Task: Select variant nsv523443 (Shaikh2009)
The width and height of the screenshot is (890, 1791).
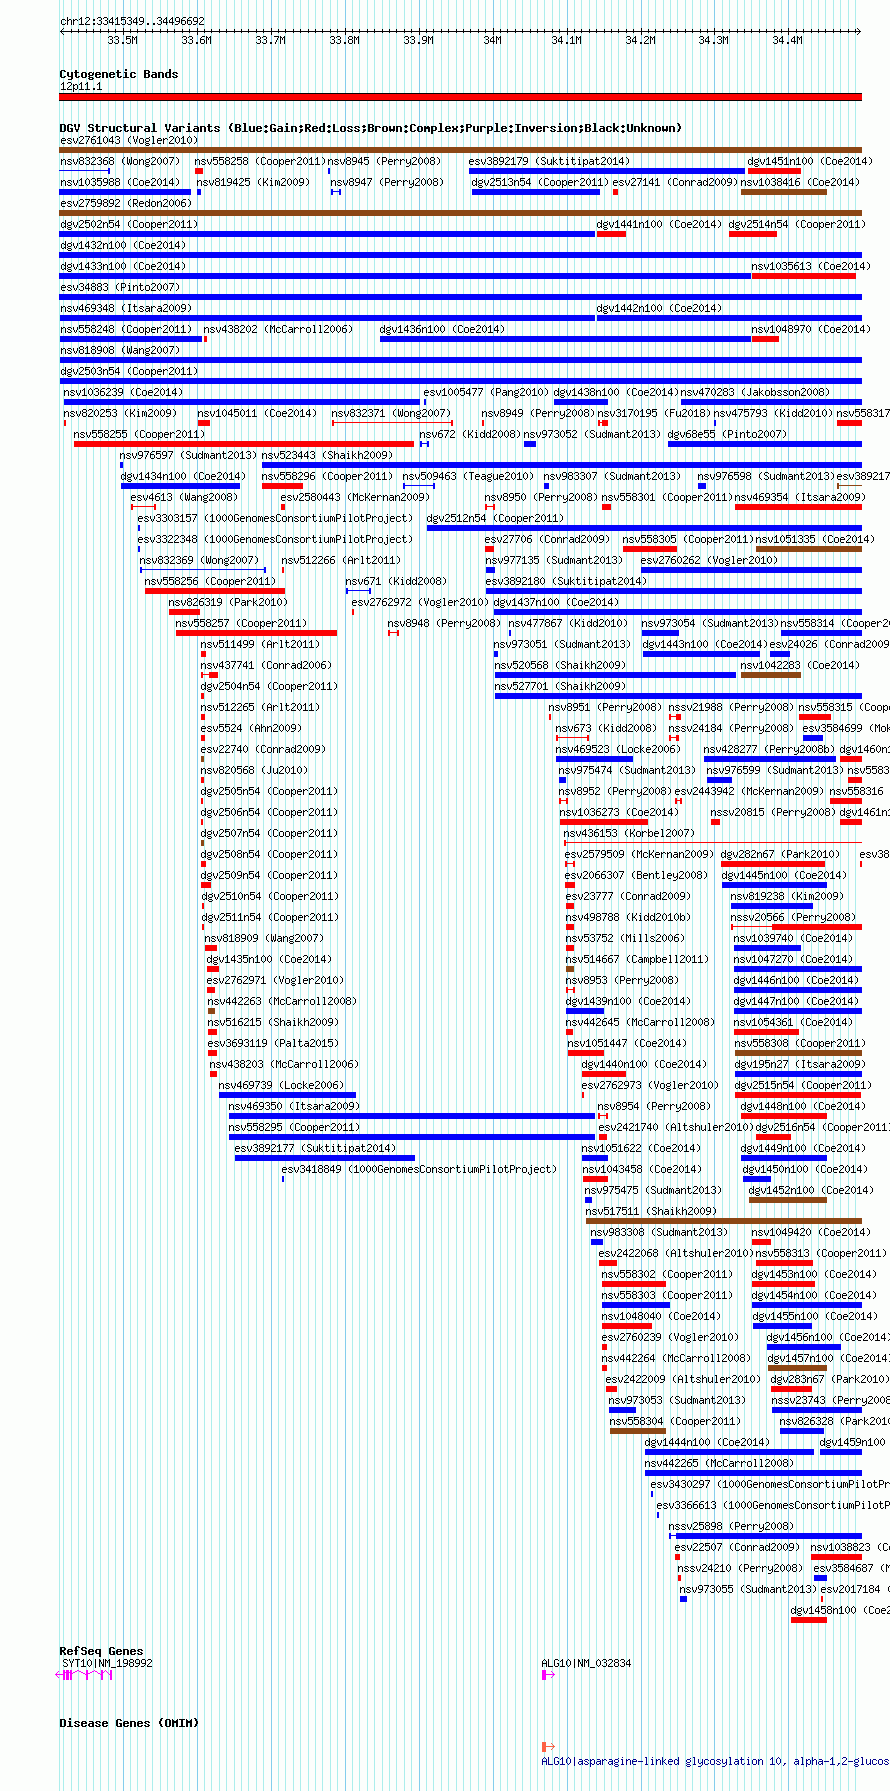Action: 327,455
